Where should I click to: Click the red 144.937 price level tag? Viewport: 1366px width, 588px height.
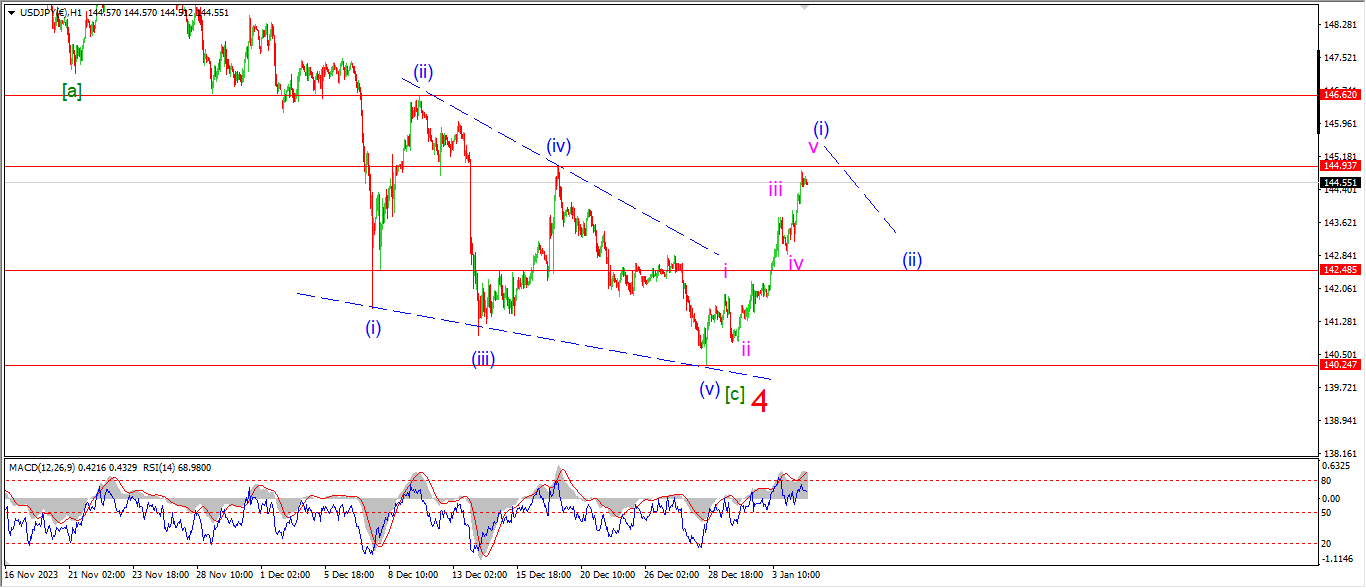1339,166
